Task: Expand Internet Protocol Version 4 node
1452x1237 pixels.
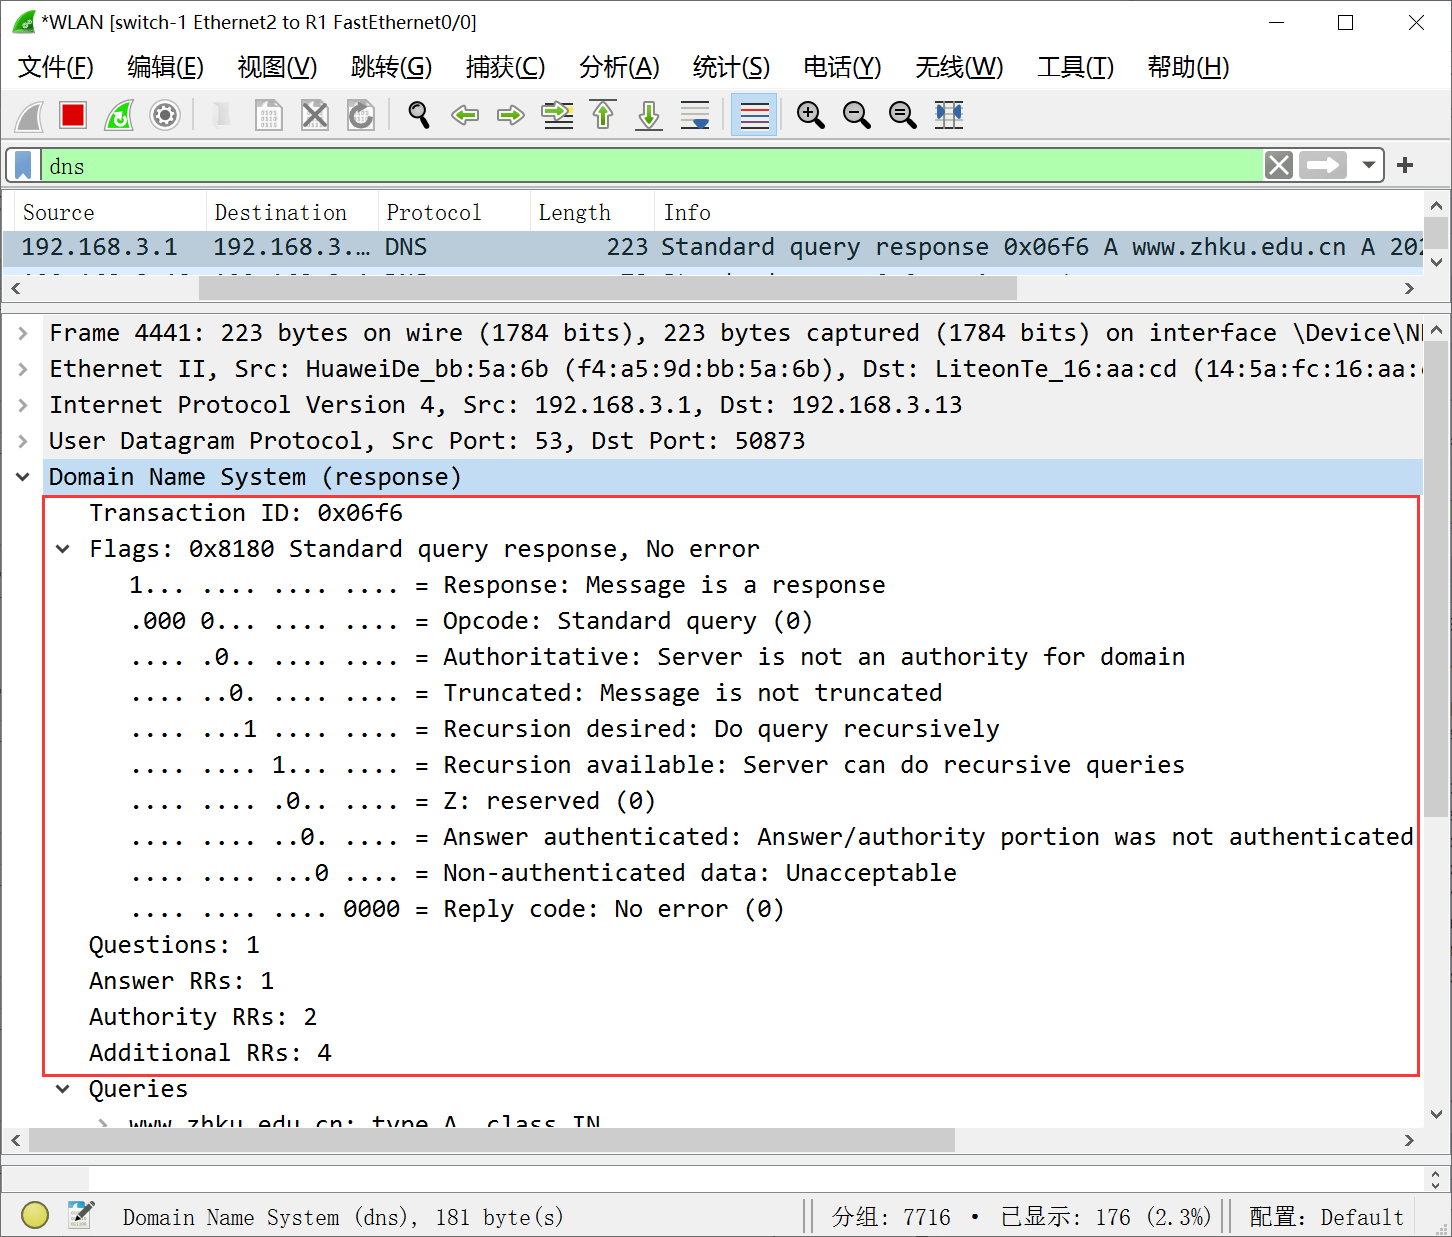Action: point(23,405)
